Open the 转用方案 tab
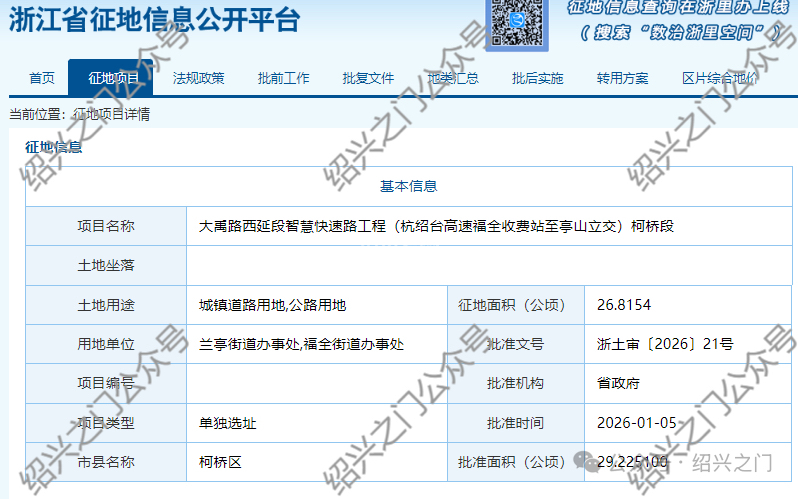 click(622, 78)
